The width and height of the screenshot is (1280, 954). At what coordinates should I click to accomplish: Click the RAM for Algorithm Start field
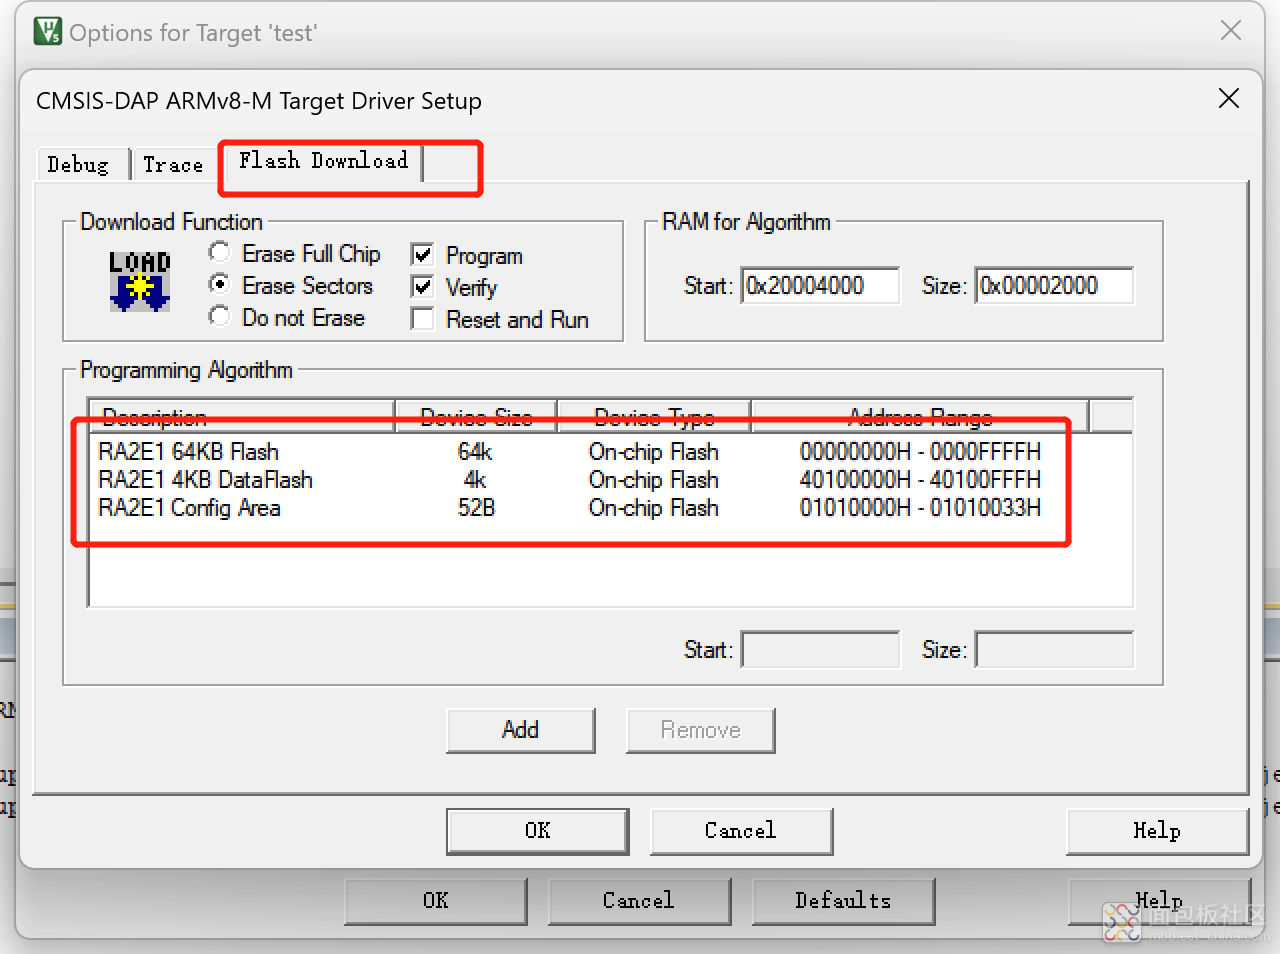pos(820,286)
